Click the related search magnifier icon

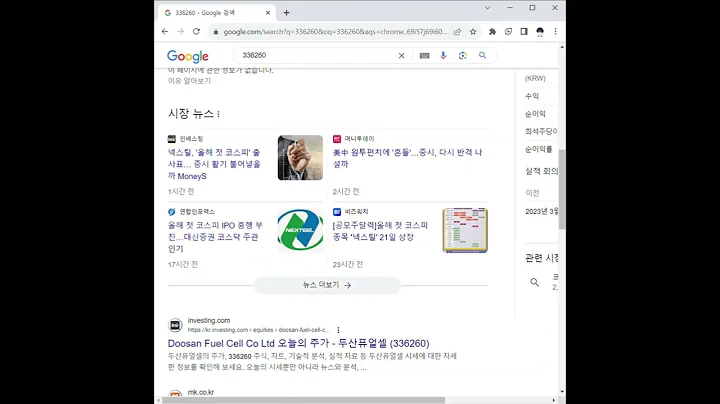click(x=534, y=282)
